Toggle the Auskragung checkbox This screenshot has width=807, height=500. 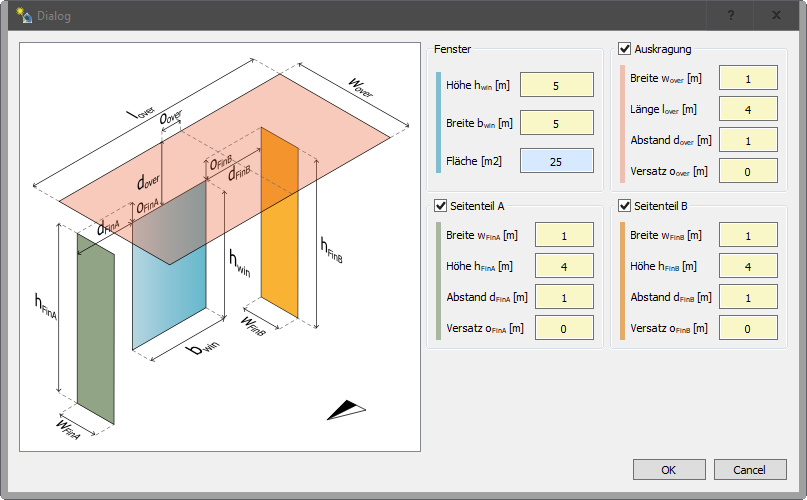click(624, 49)
